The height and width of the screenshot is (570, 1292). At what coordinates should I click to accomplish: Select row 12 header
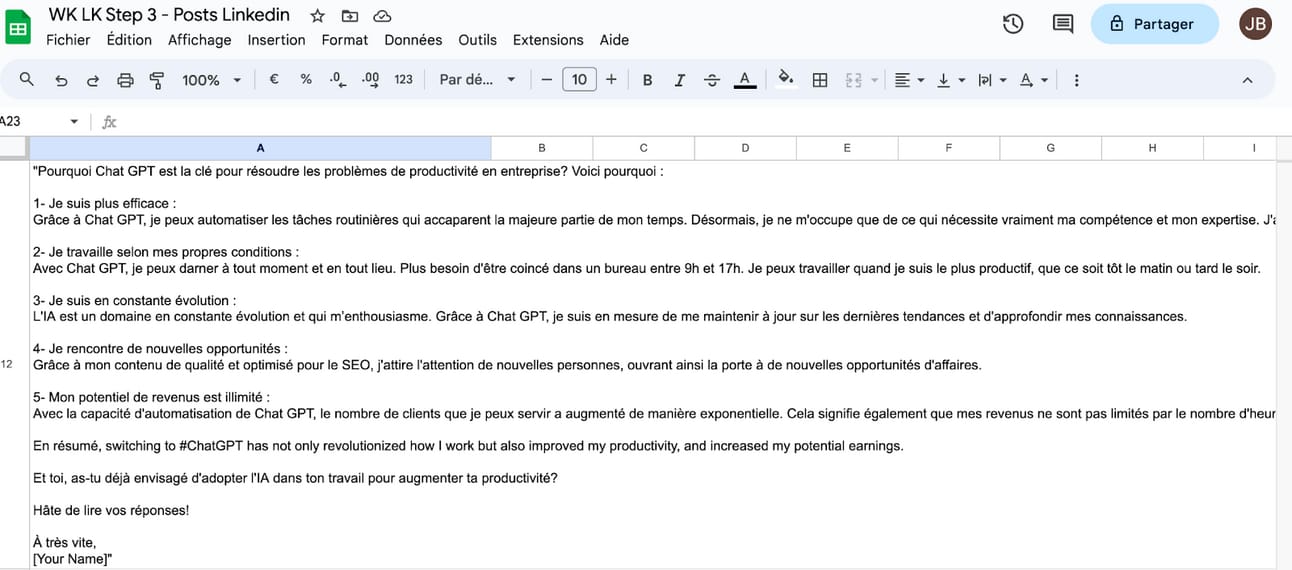point(13,364)
